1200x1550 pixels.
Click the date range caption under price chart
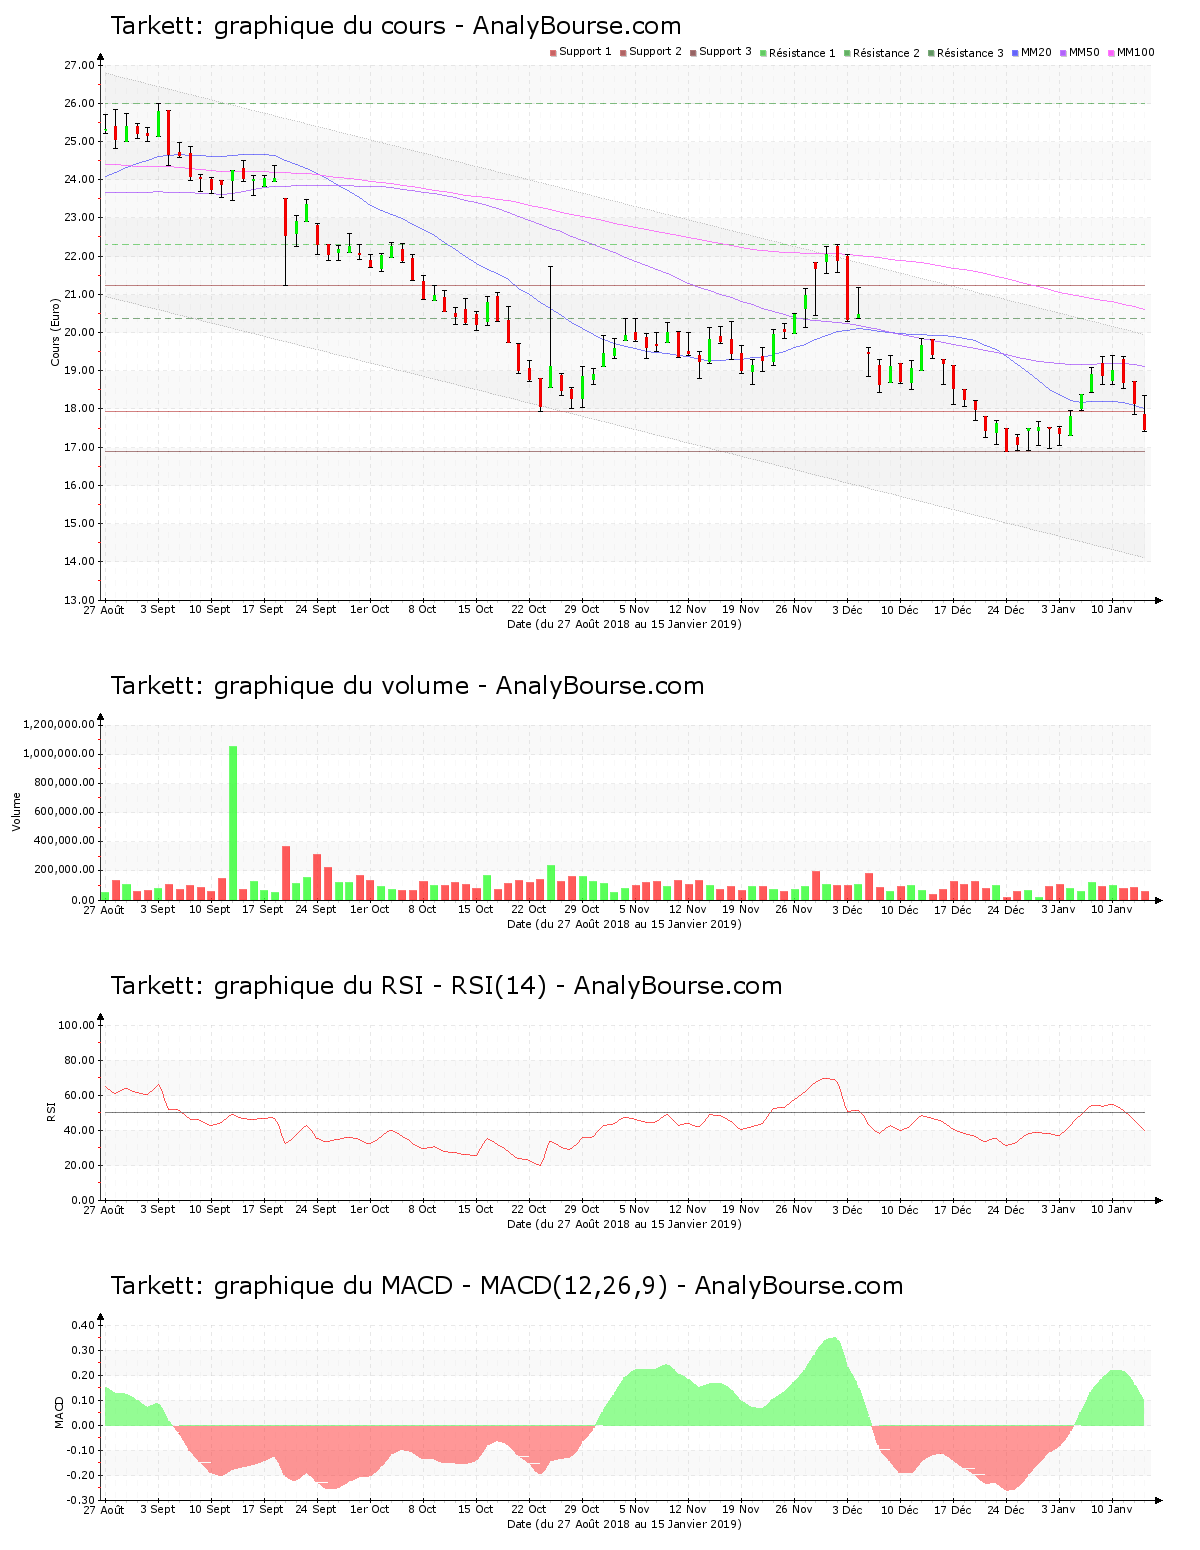coord(624,624)
